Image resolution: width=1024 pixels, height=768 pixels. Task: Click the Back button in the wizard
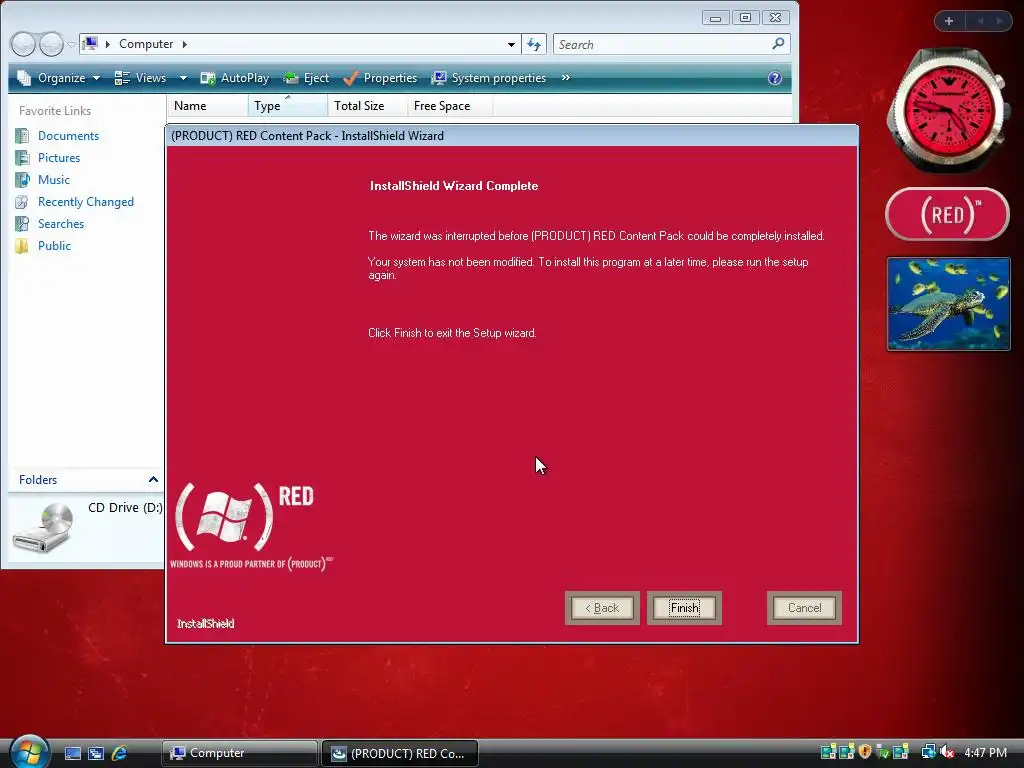point(601,608)
